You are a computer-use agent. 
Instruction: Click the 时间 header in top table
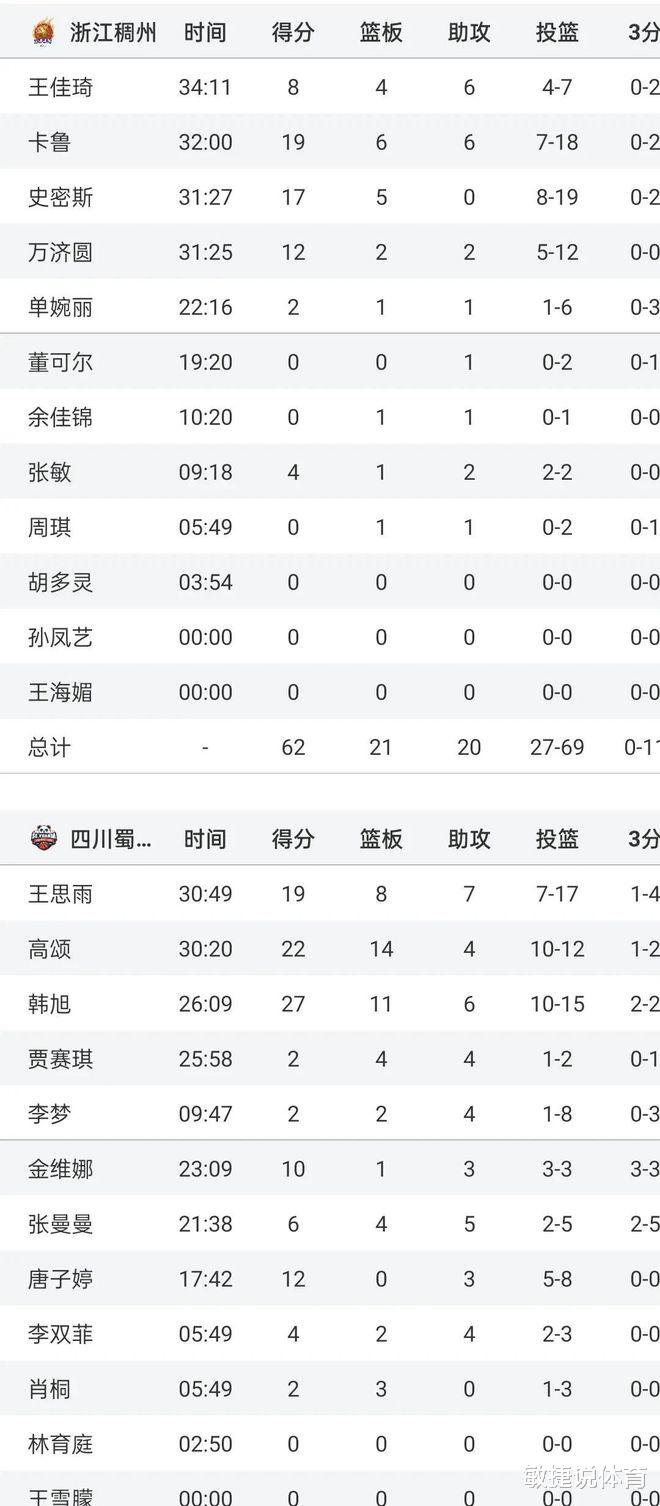click(205, 32)
